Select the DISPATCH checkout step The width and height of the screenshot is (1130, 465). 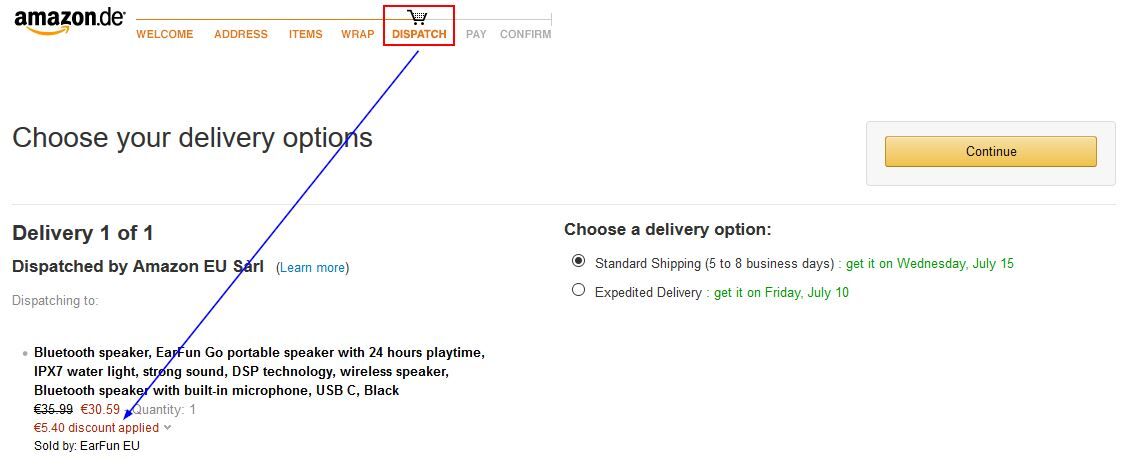419,34
